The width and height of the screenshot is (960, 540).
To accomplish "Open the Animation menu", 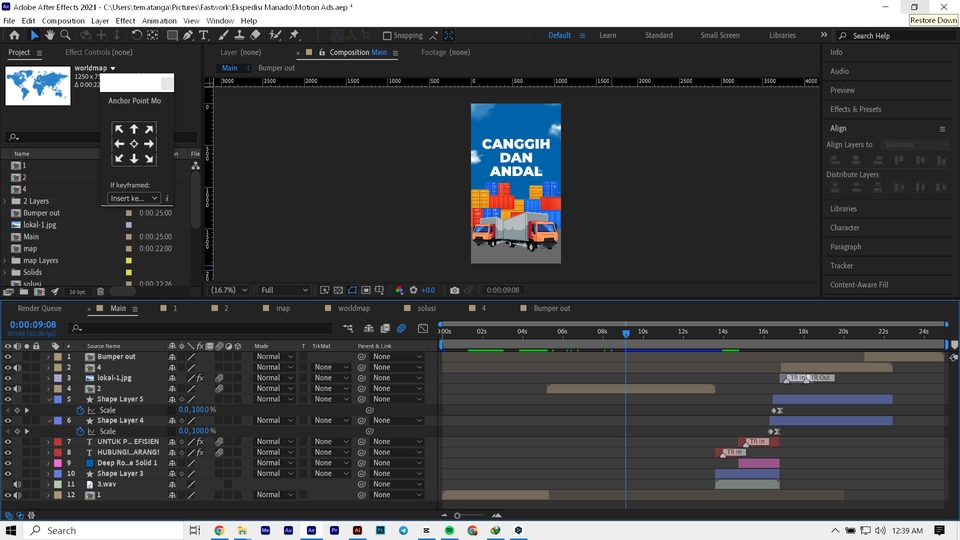I will click(x=159, y=21).
